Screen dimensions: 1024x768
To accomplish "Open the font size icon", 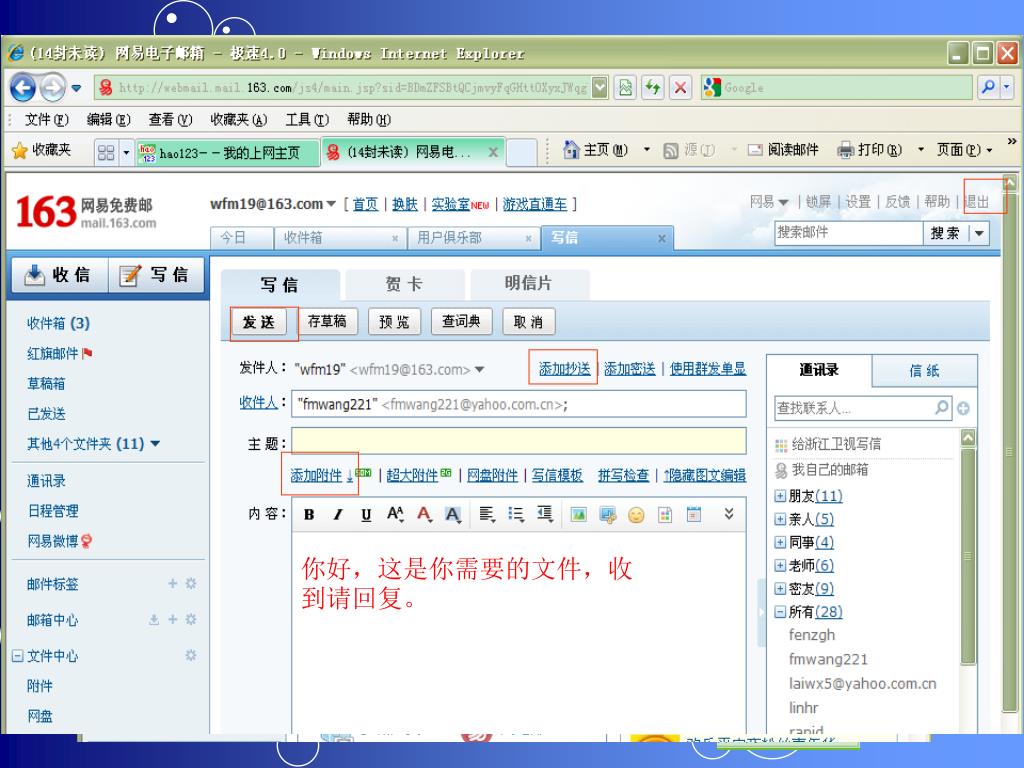I will pos(395,514).
